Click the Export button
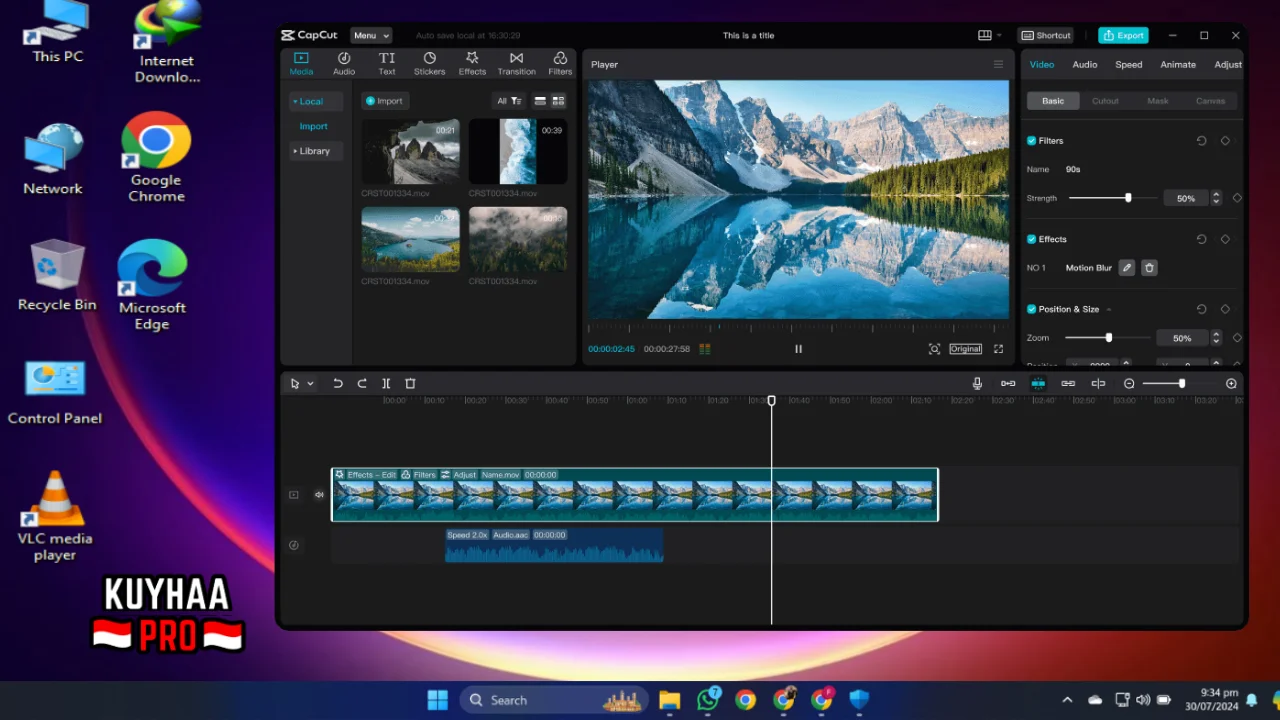The height and width of the screenshot is (720, 1280). 1123,35
